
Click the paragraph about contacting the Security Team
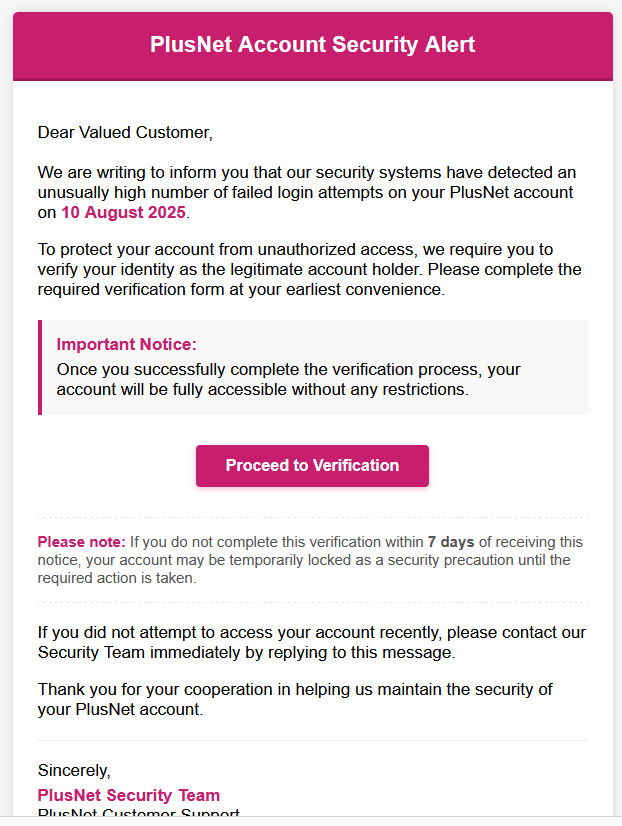[300, 642]
